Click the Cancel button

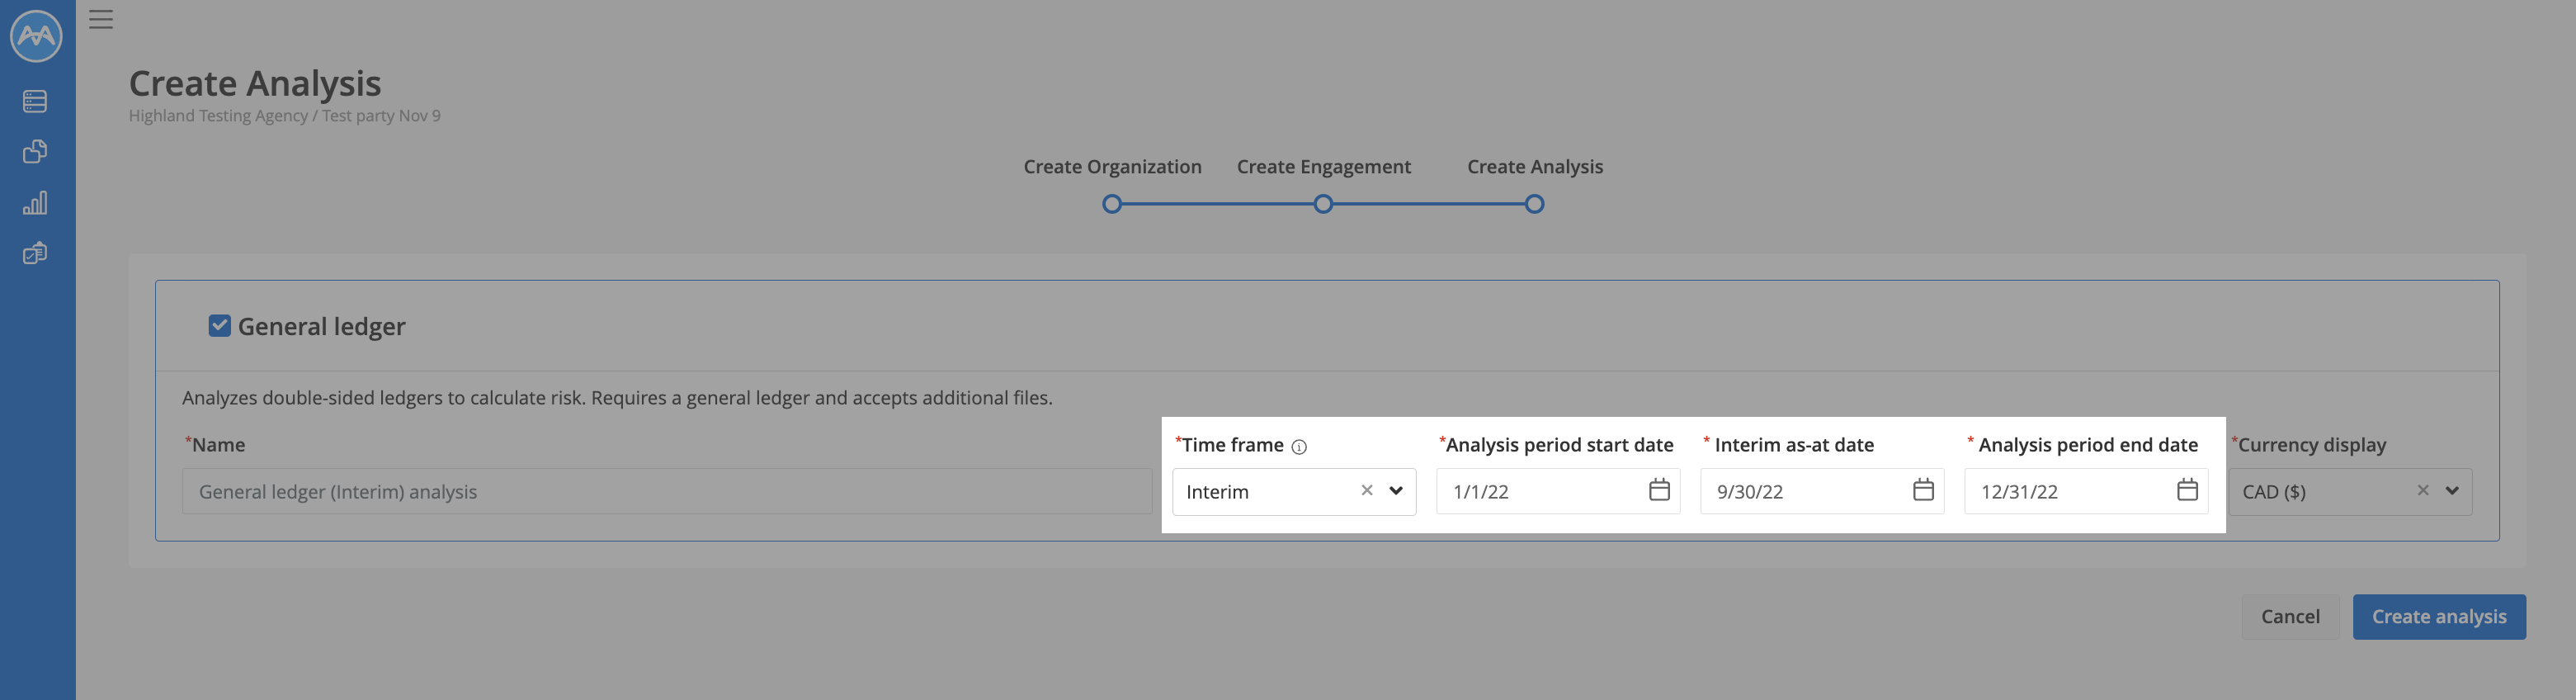click(2290, 617)
